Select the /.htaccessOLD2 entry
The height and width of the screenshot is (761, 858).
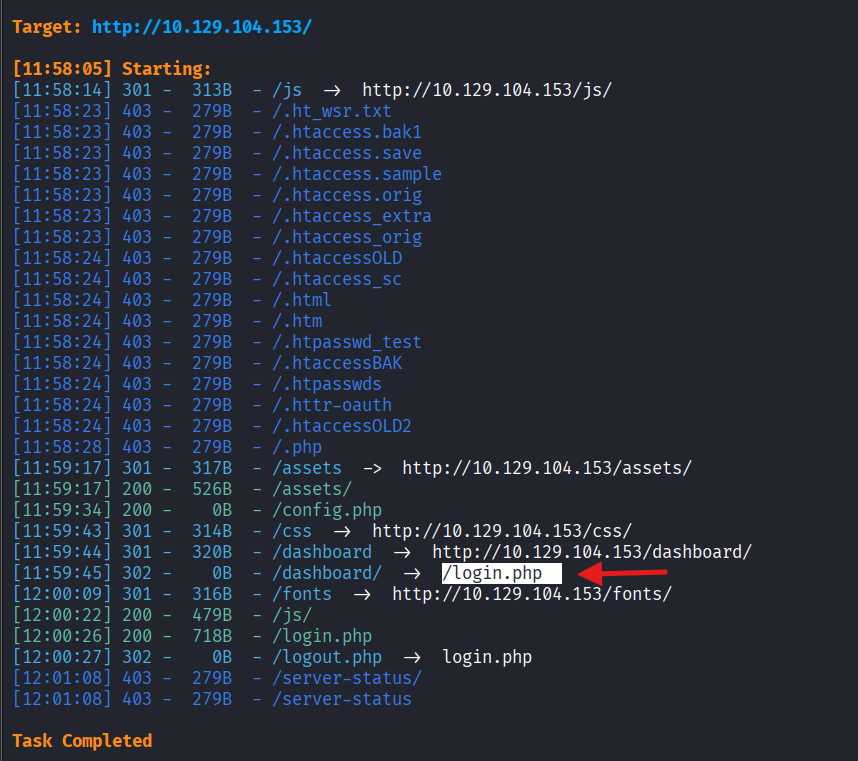[346, 426]
